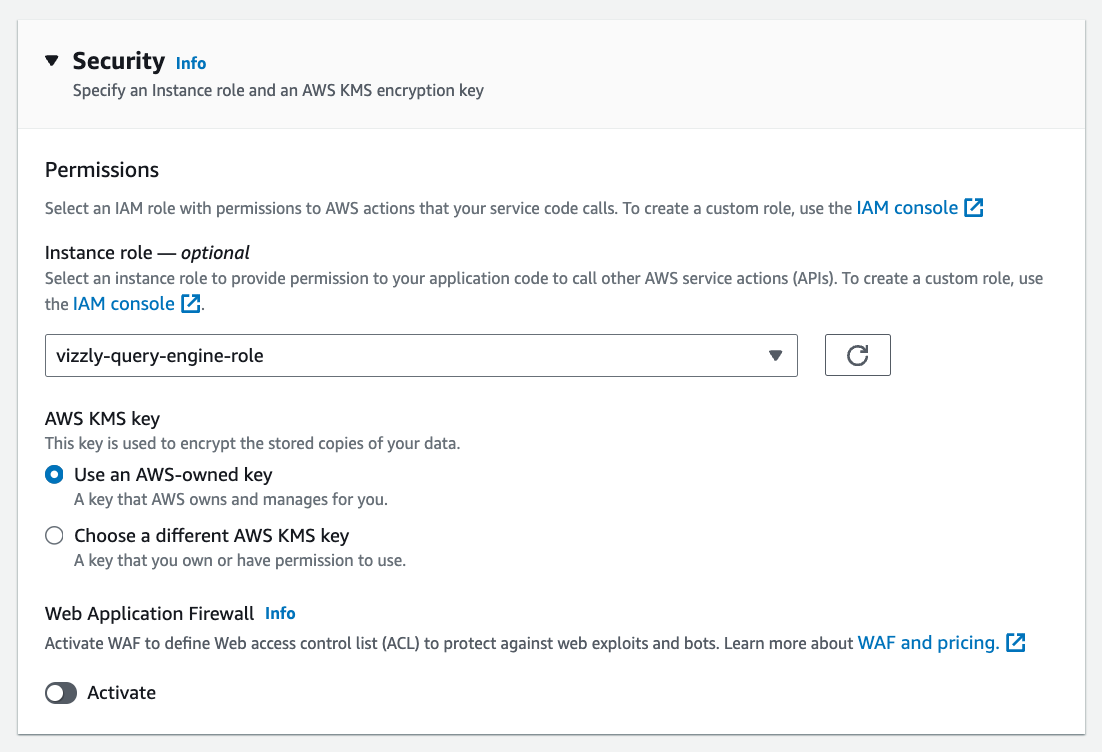Refresh the instance role list
This screenshot has width=1102, height=752.
(x=857, y=355)
